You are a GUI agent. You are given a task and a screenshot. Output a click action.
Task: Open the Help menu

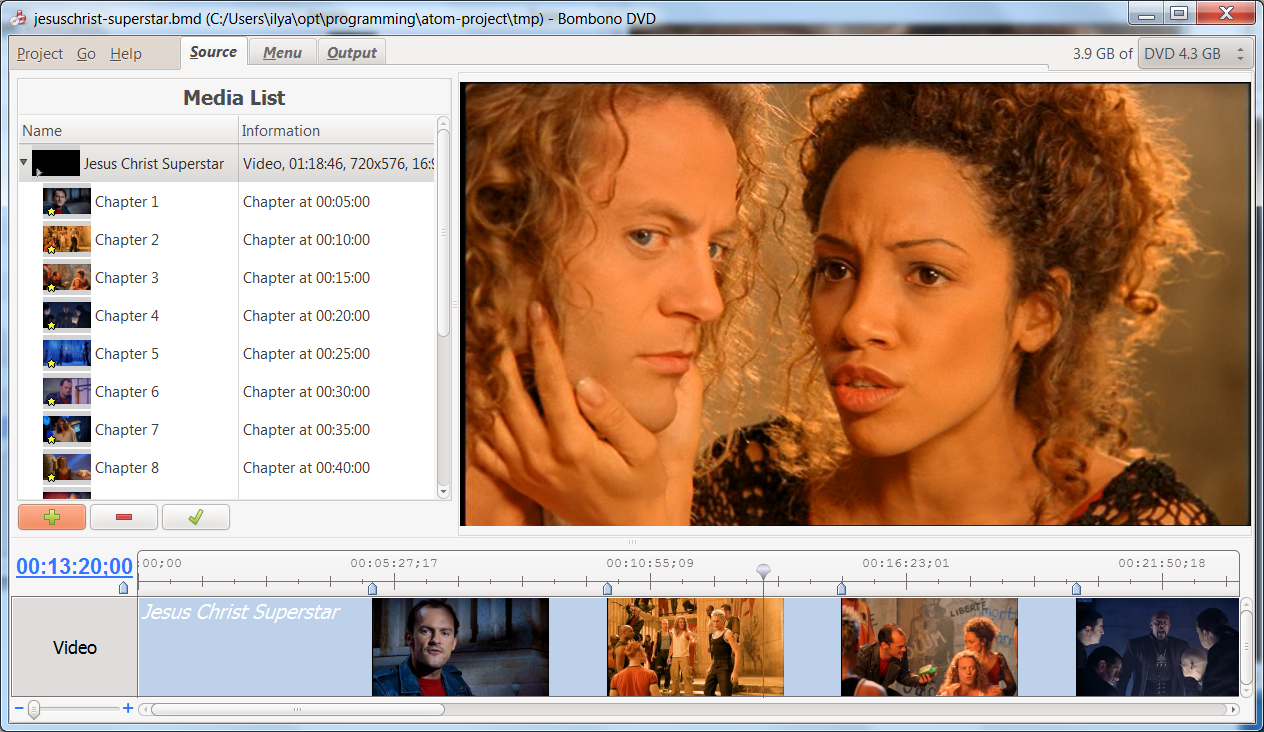click(x=126, y=54)
